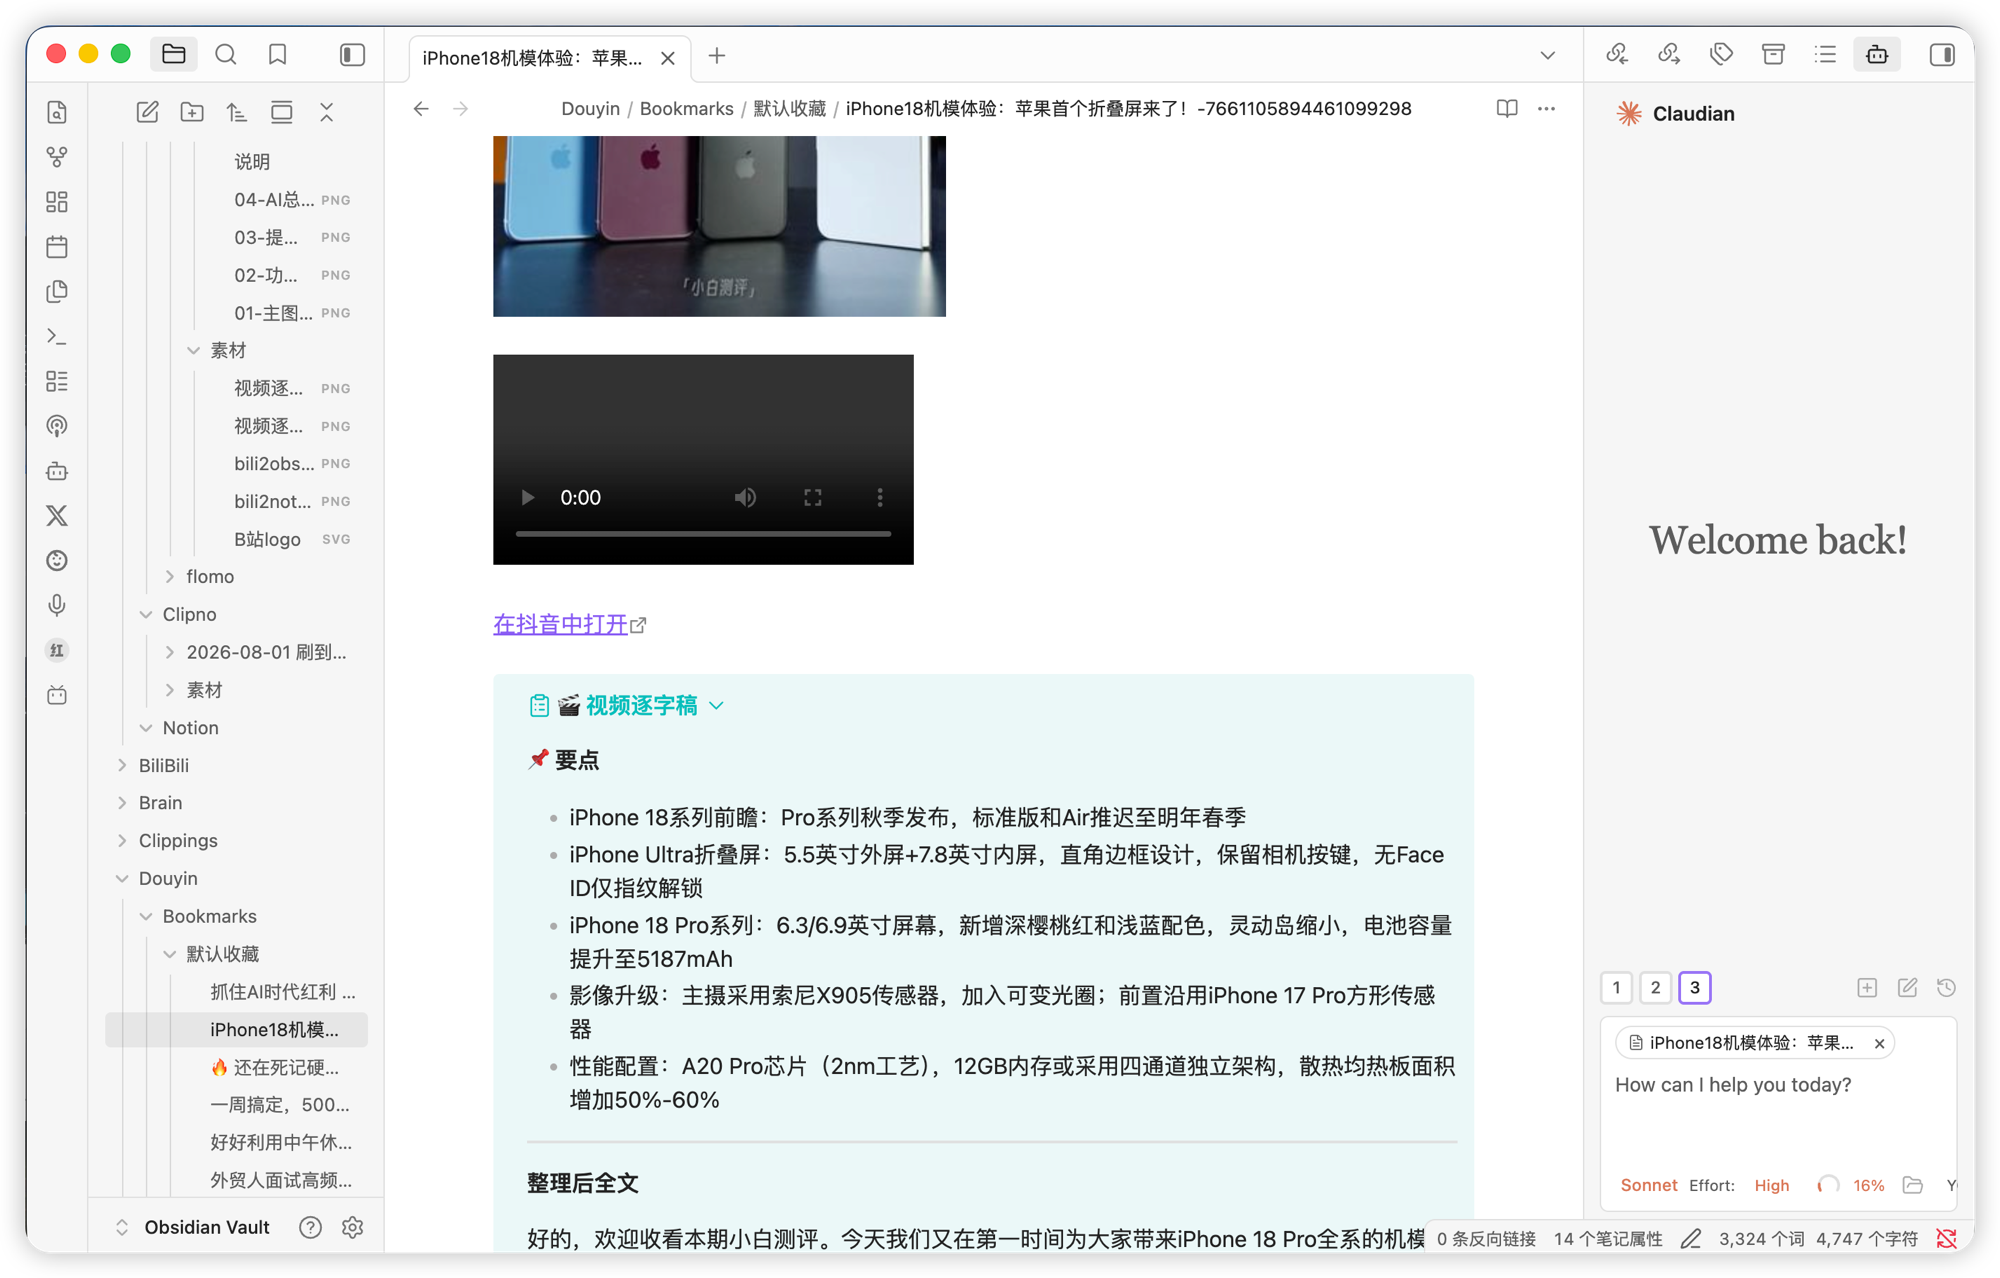Open the bookmarks icon in top bar
This screenshot has height=1278, width=2000.
[x=278, y=55]
